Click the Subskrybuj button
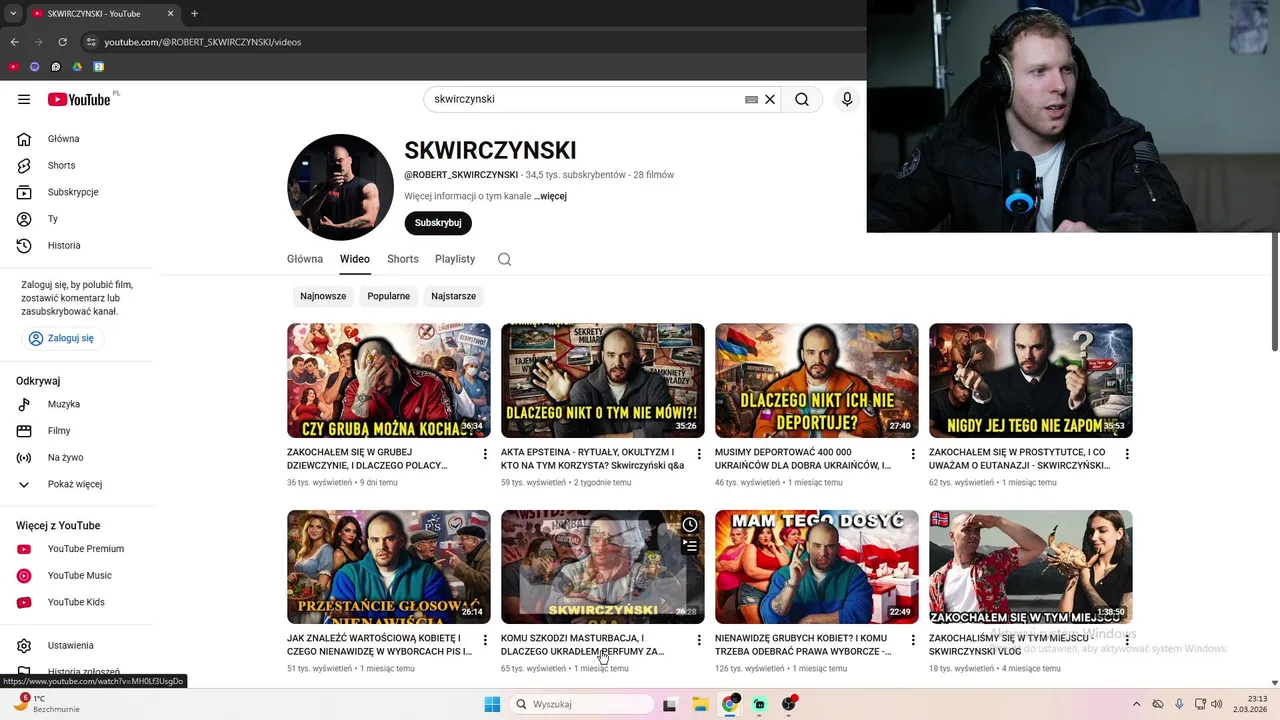This screenshot has width=1280, height=720. pos(438,223)
